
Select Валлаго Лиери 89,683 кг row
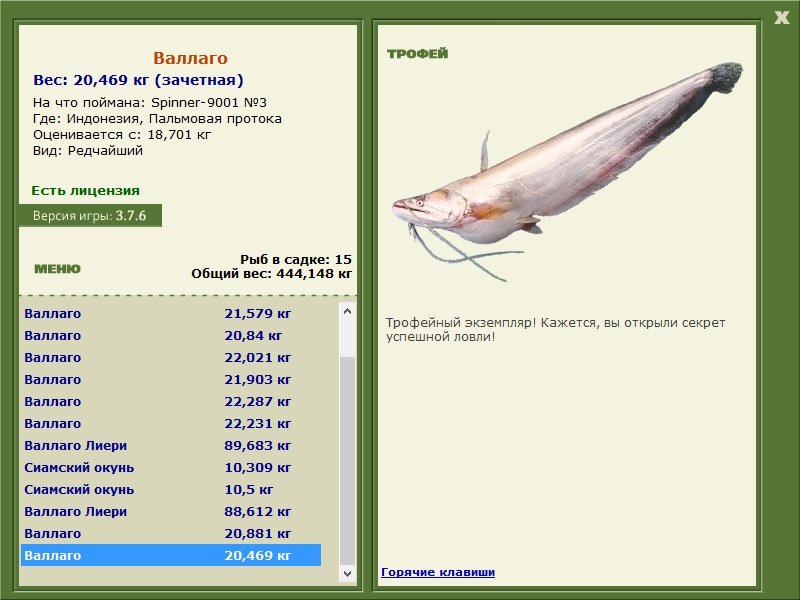(171, 445)
